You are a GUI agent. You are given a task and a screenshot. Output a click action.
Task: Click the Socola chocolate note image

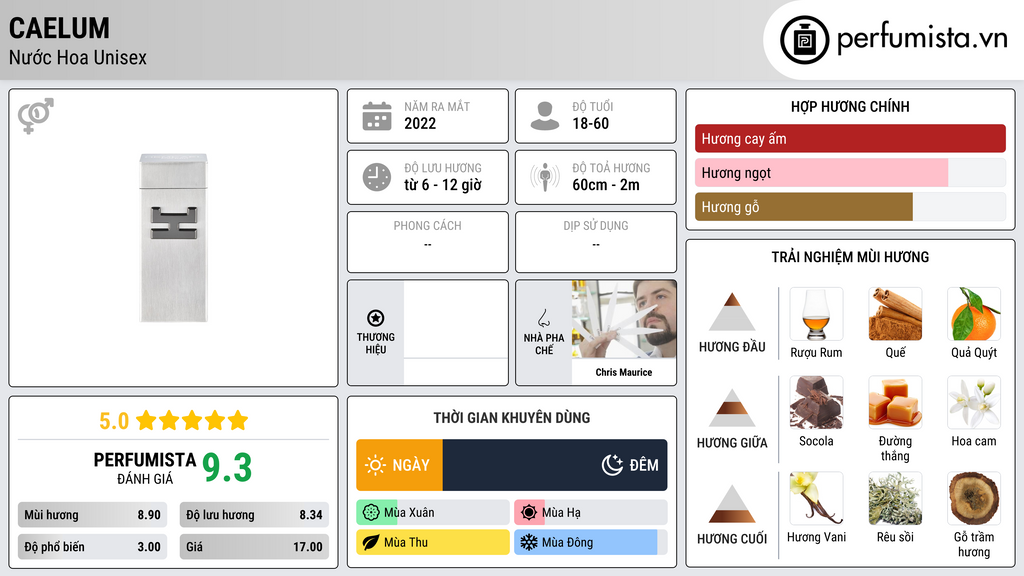click(x=816, y=402)
